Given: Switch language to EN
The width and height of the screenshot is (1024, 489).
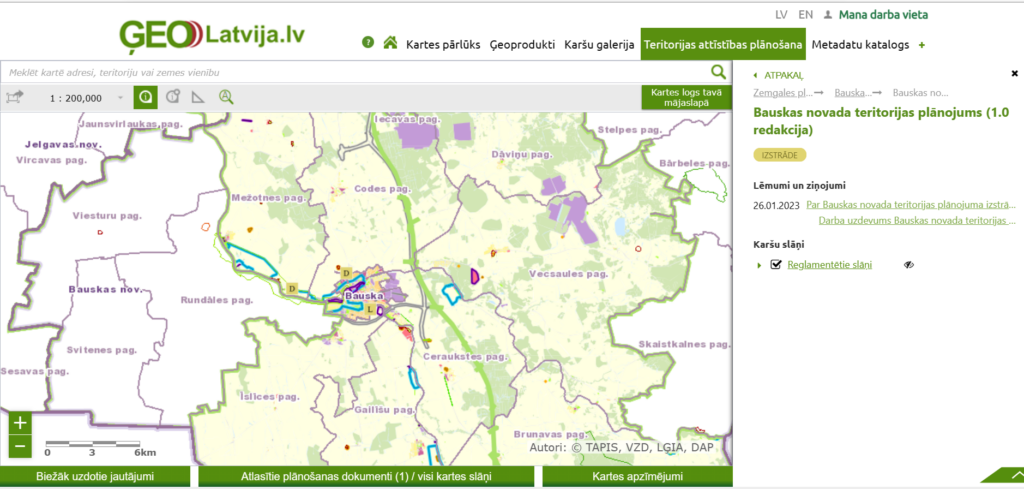Looking at the screenshot, I should 806,15.
